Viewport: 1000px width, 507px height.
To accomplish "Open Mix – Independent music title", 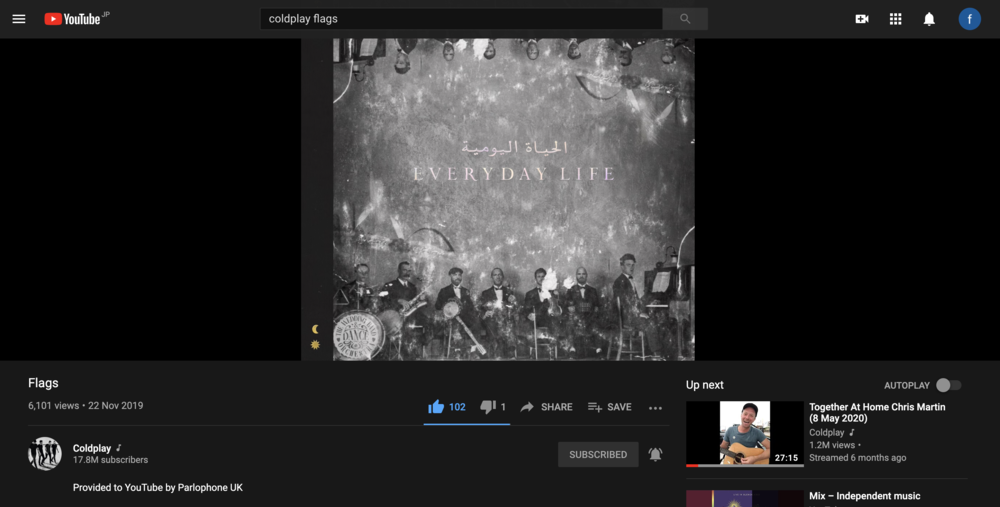I will pyautogui.click(x=865, y=496).
